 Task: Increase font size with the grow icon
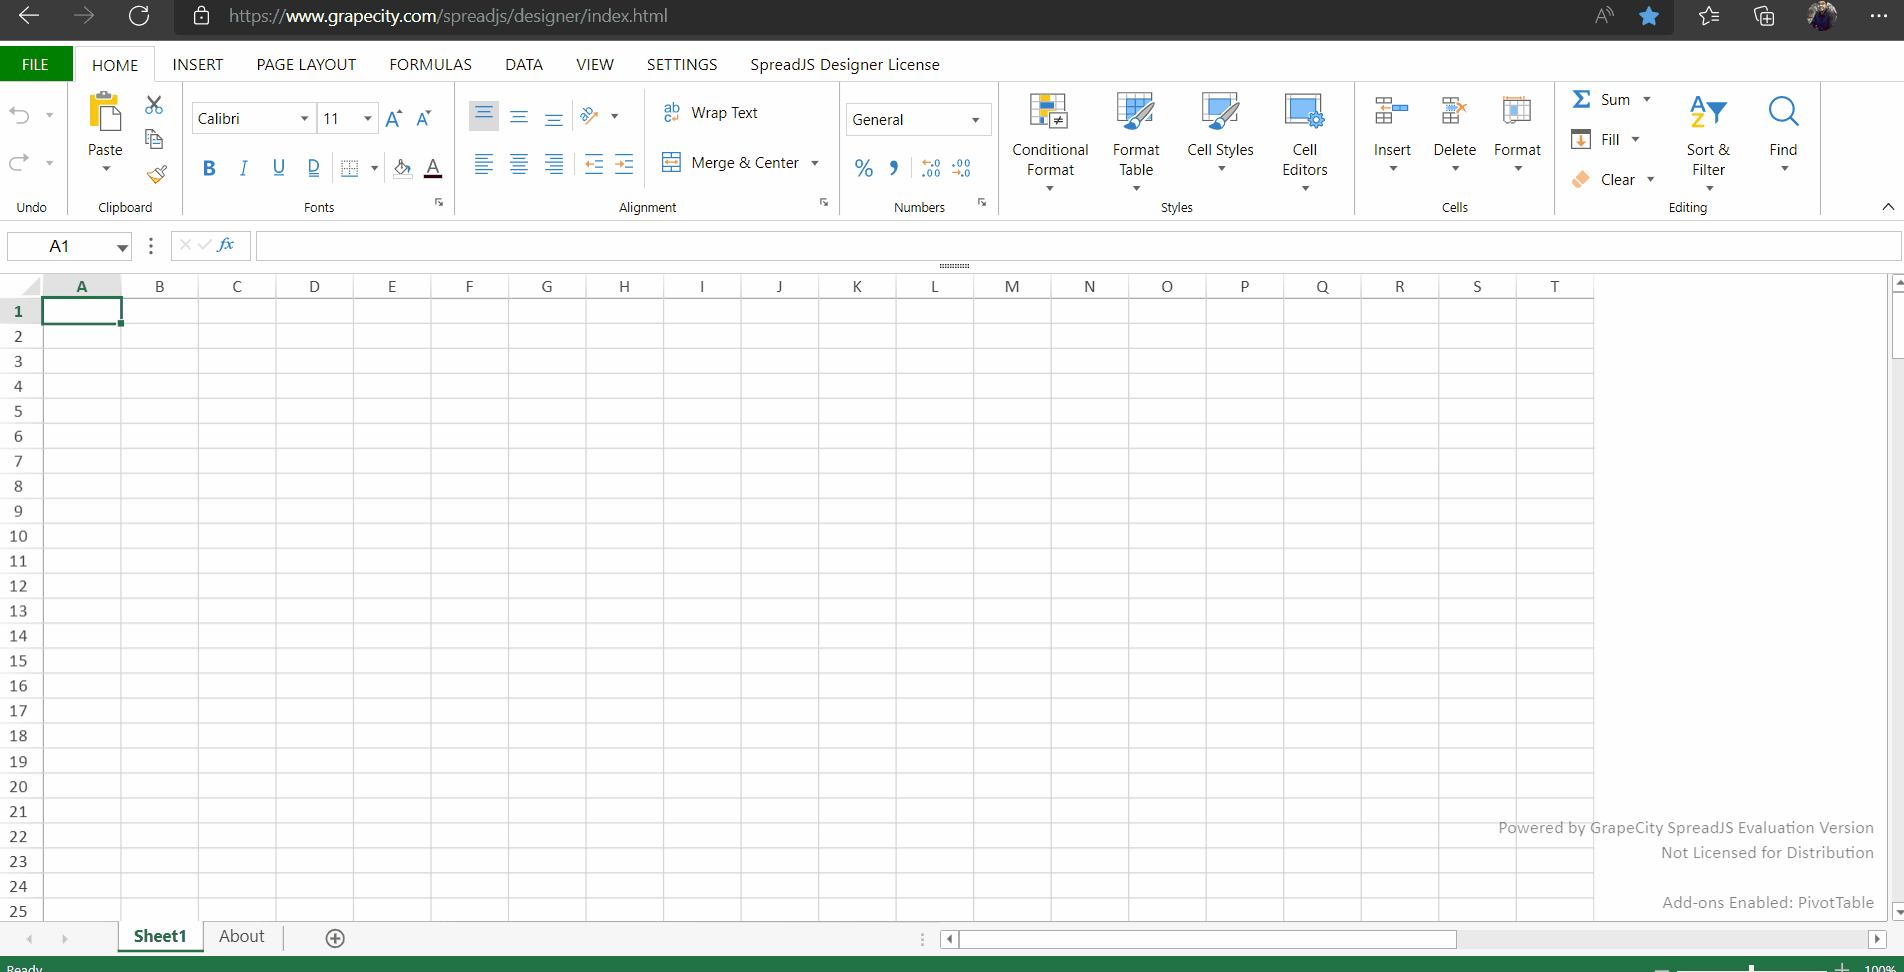[393, 119]
